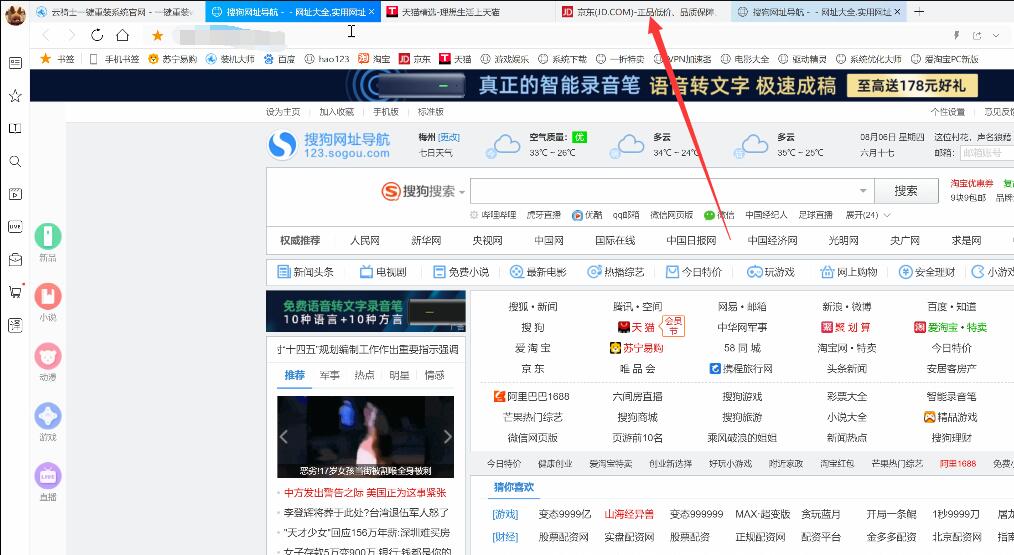Click the lightning speed-mode icon in toolbar
This screenshot has height=555, width=1014.
coord(956,36)
